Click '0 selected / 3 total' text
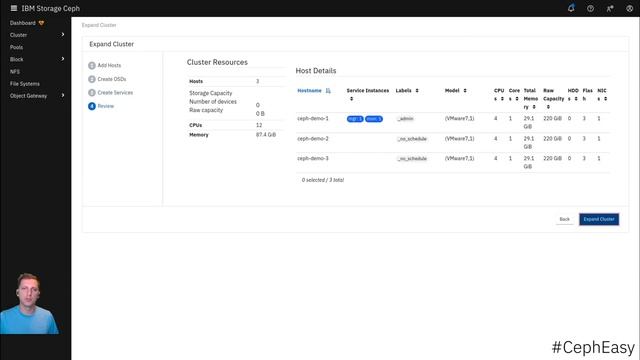The width and height of the screenshot is (640, 360). pos(322,180)
